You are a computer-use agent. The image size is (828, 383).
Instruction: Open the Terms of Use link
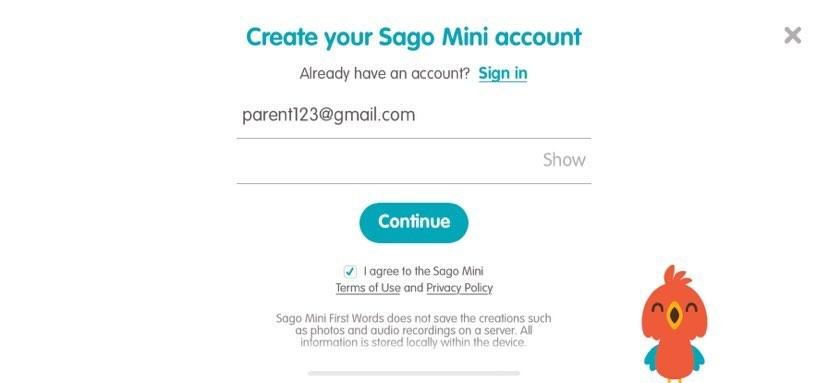click(x=368, y=288)
